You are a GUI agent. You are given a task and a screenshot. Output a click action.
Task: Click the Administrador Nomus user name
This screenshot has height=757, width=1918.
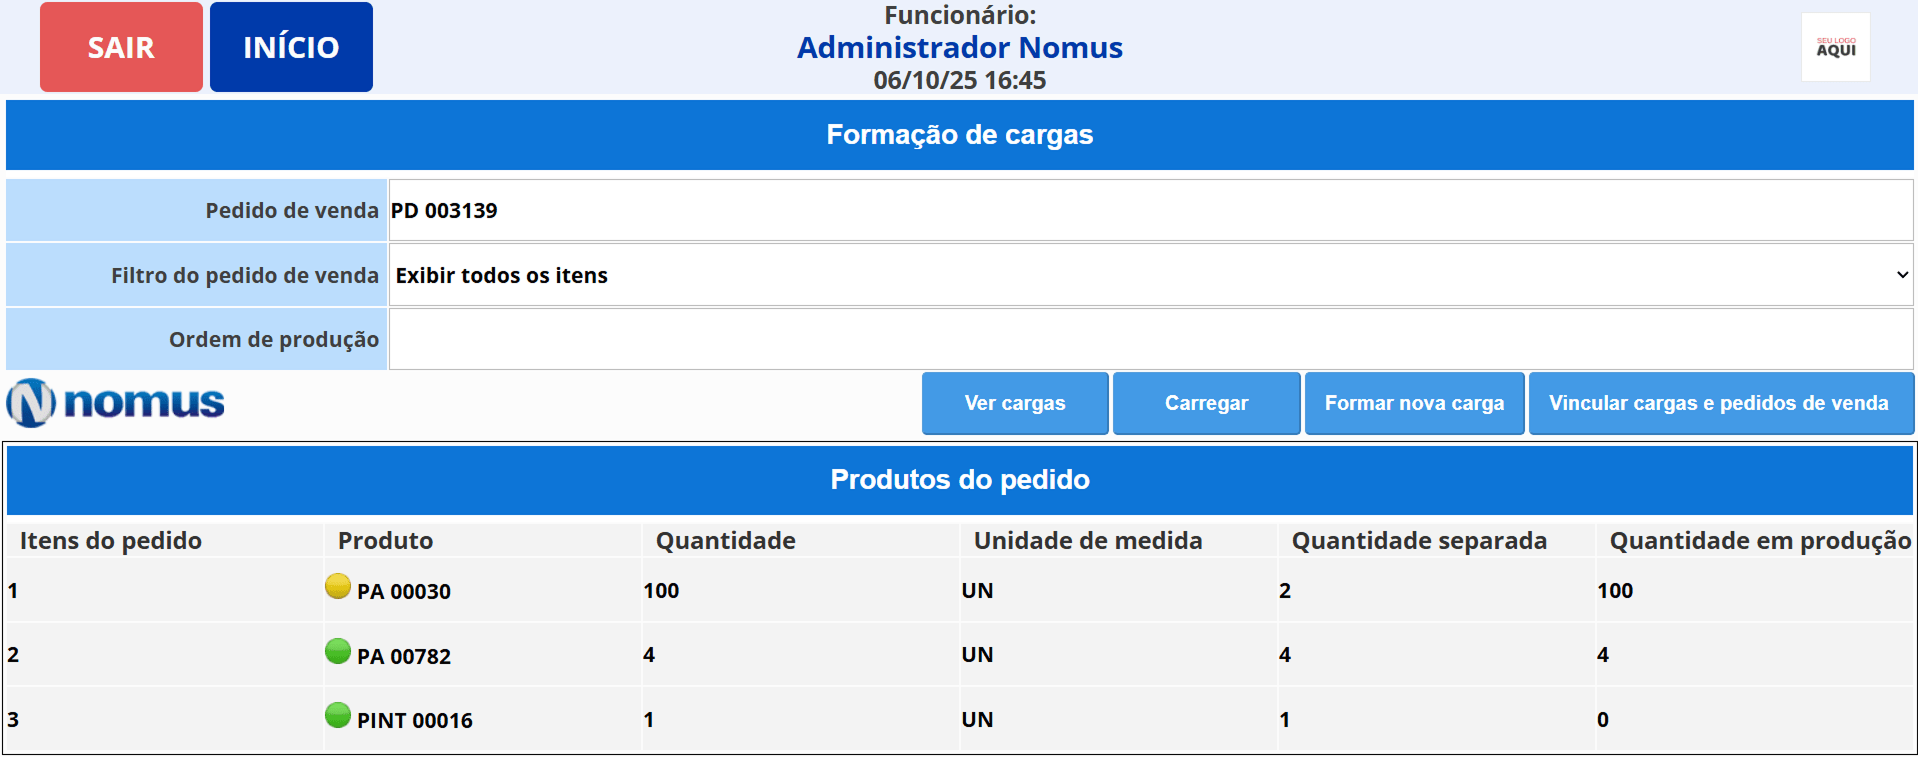959,48
